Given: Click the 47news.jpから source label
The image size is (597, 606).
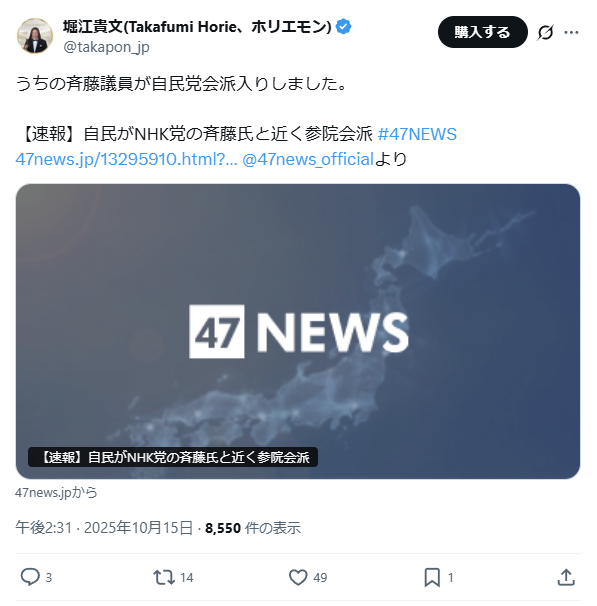Looking at the screenshot, I should tap(56, 492).
